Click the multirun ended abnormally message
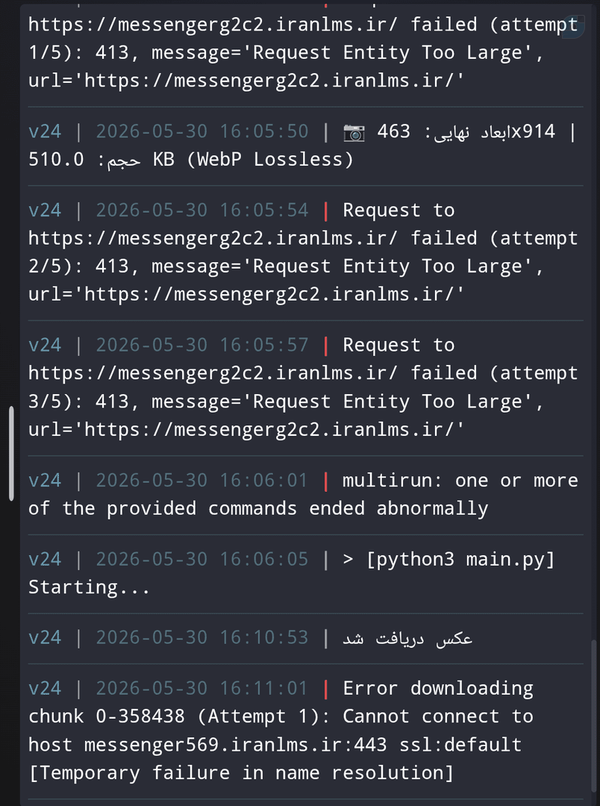 point(303,494)
